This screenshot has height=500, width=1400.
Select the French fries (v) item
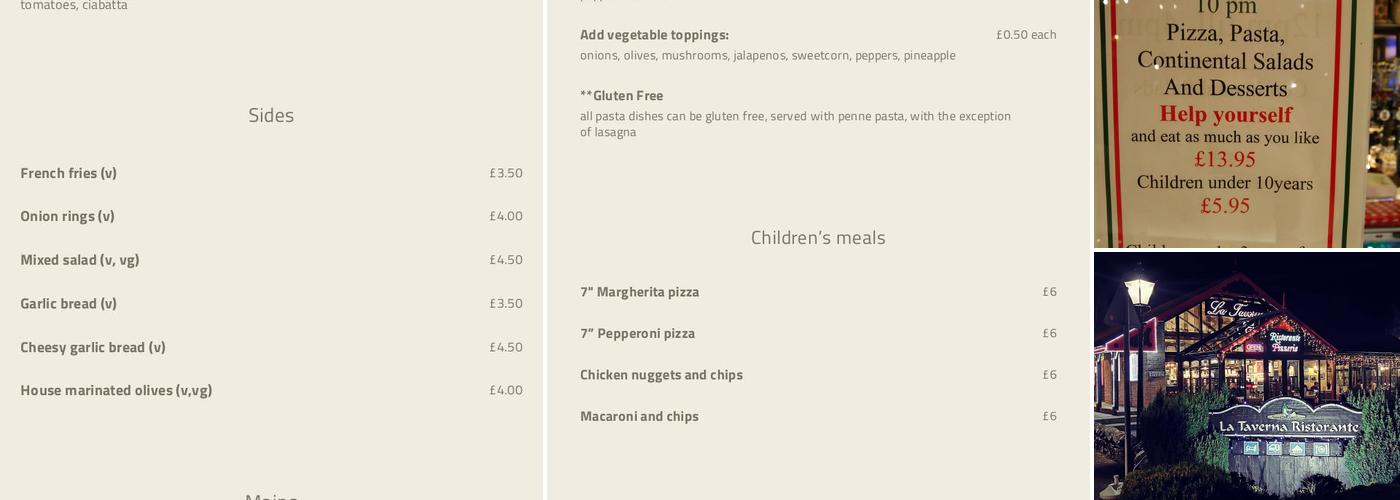69,173
